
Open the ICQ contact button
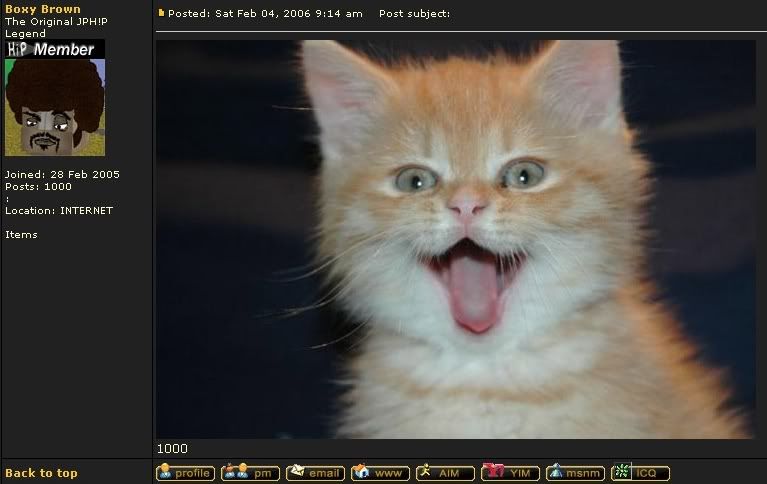(x=641, y=473)
